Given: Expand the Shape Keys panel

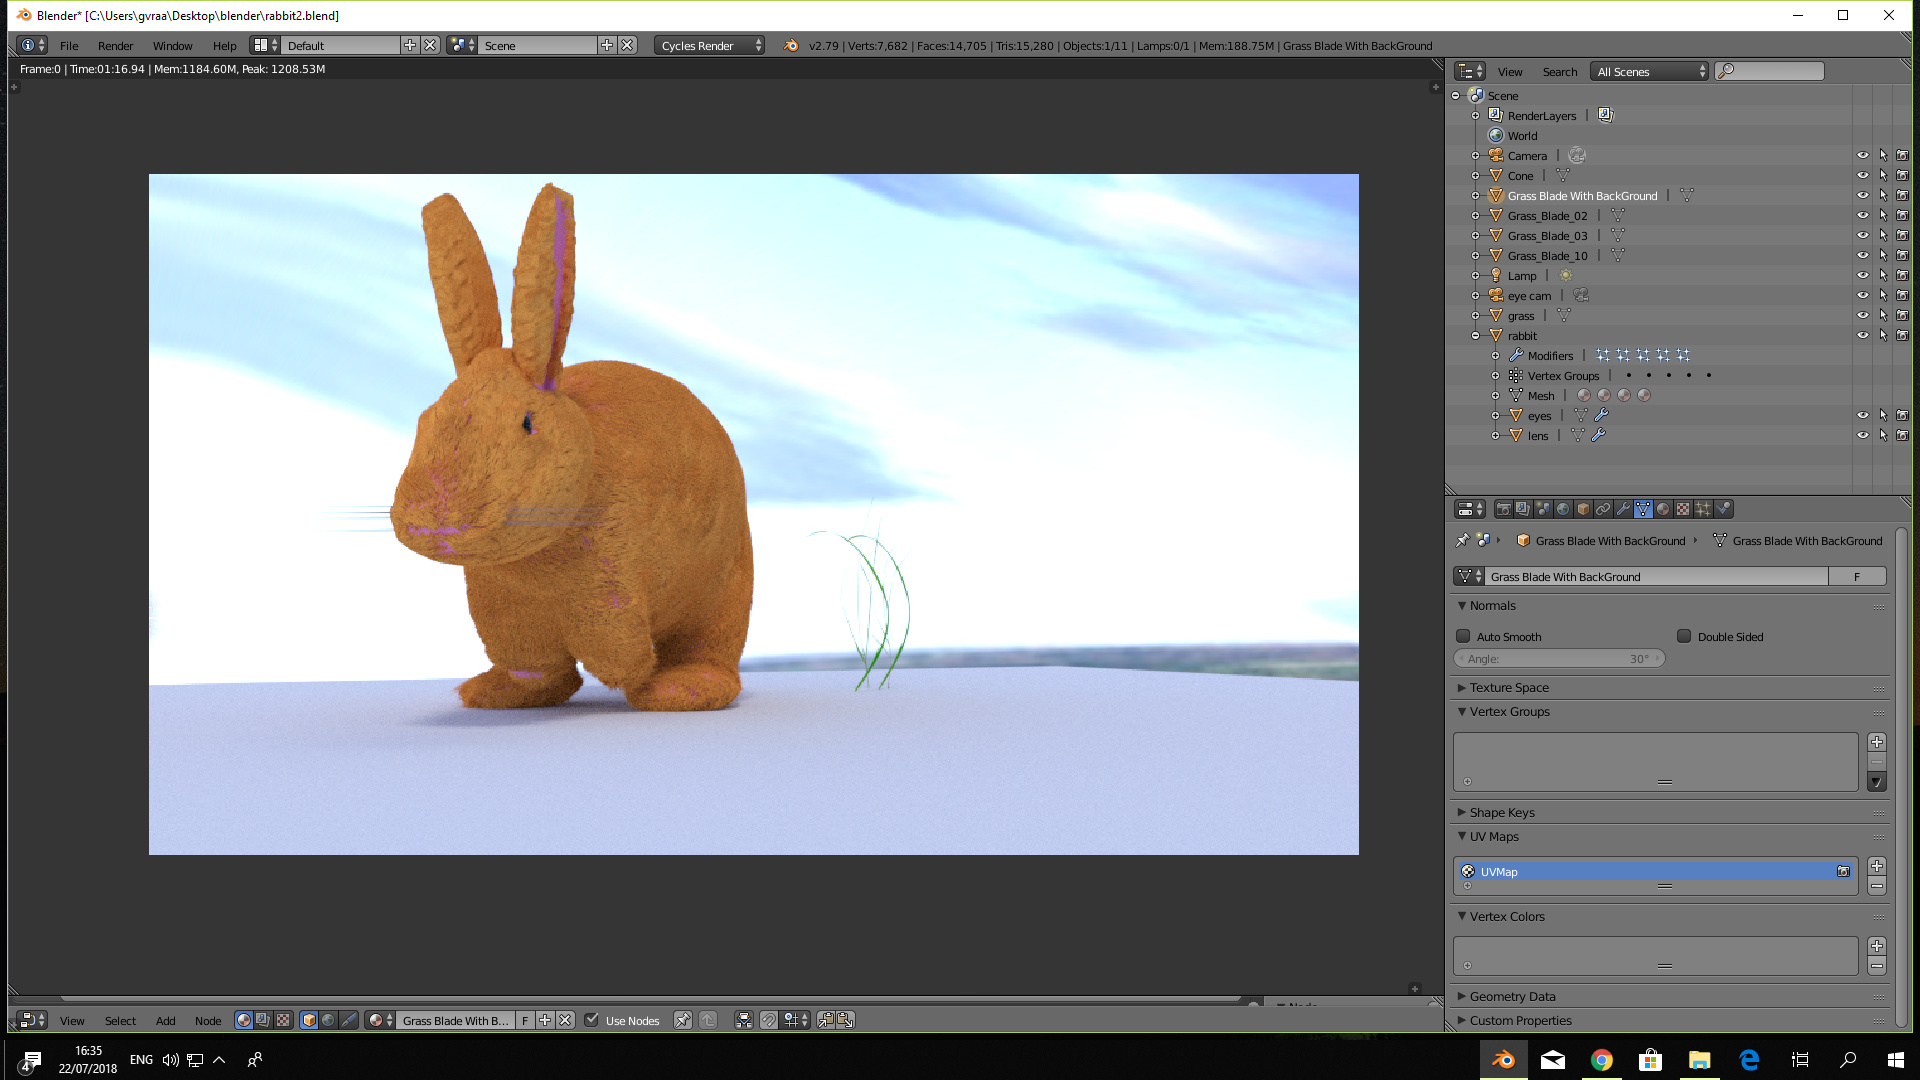Looking at the screenshot, I should pyautogui.click(x=1502, y=813).
